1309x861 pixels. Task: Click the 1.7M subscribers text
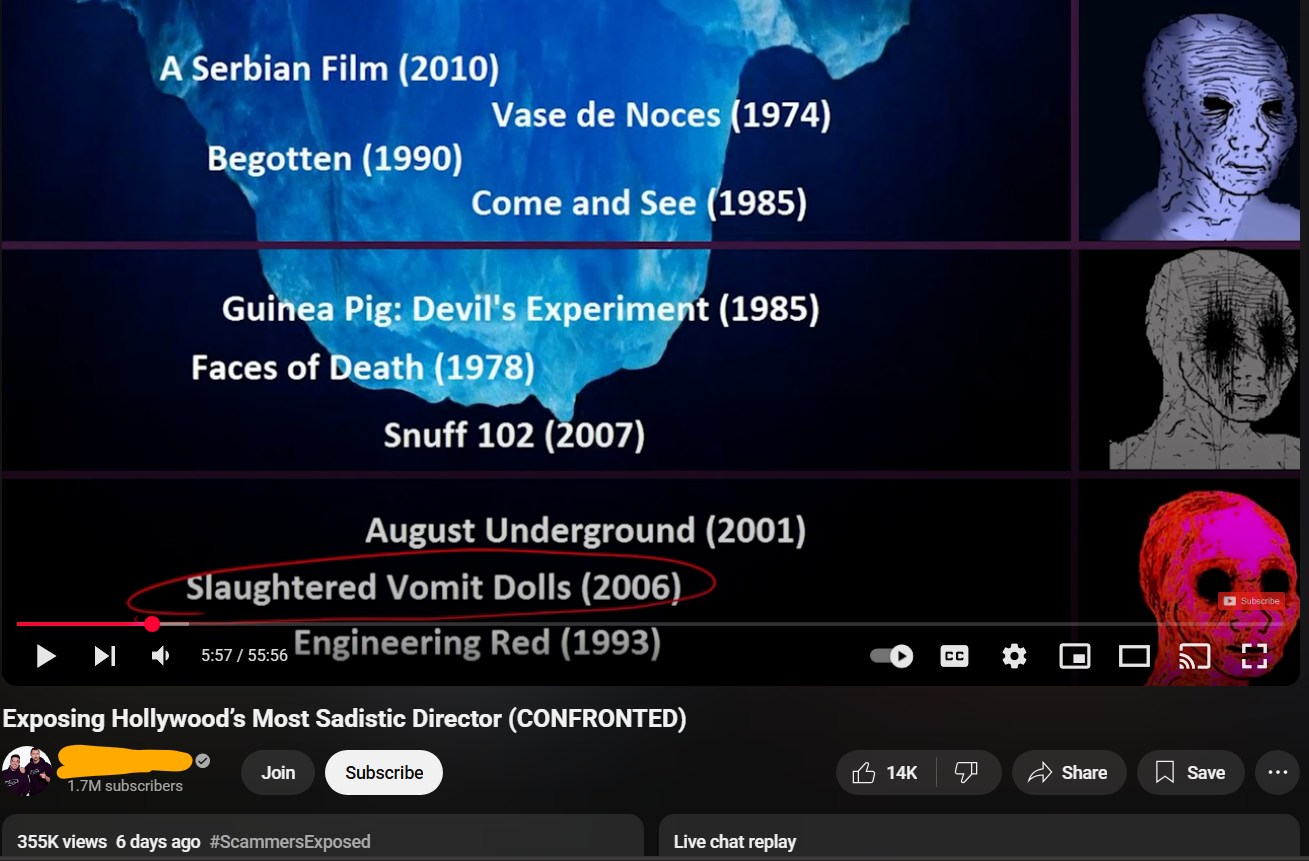(x=125, y=786)
